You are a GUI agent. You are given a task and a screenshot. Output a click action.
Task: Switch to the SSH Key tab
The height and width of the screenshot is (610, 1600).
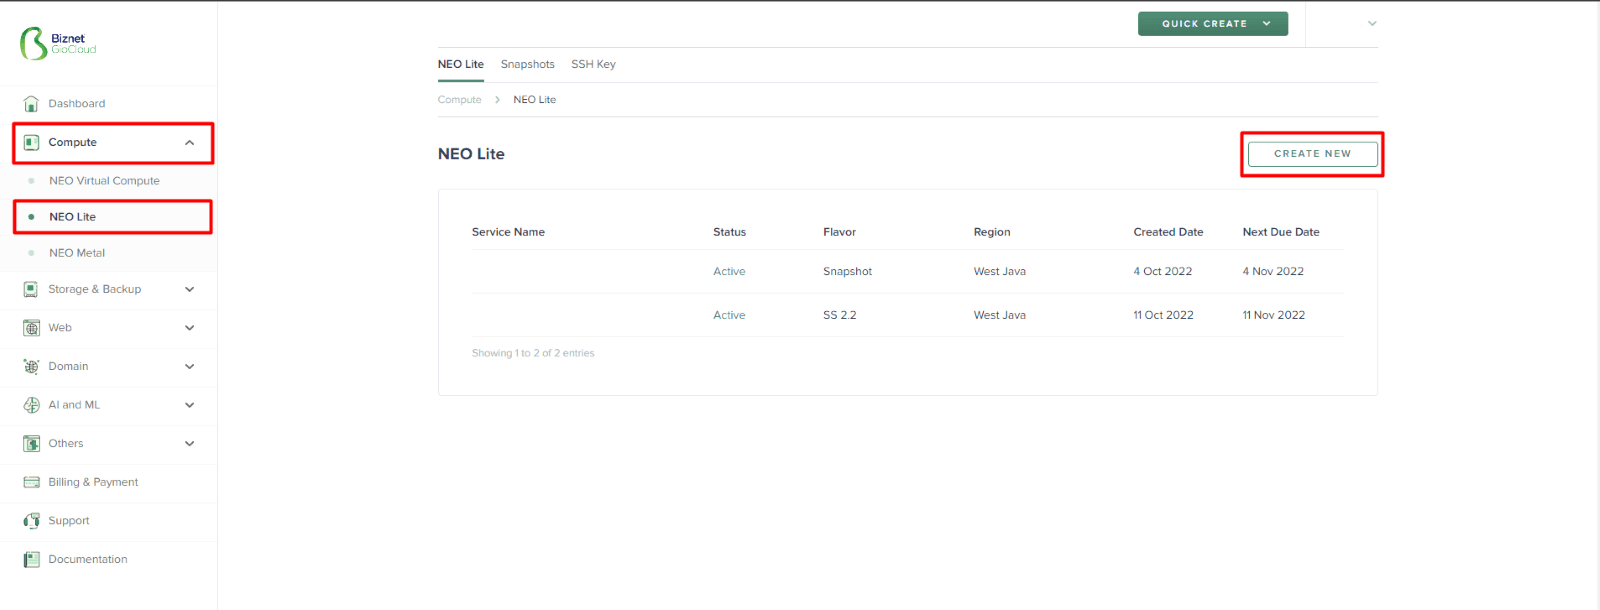click(x=593, y=64)
